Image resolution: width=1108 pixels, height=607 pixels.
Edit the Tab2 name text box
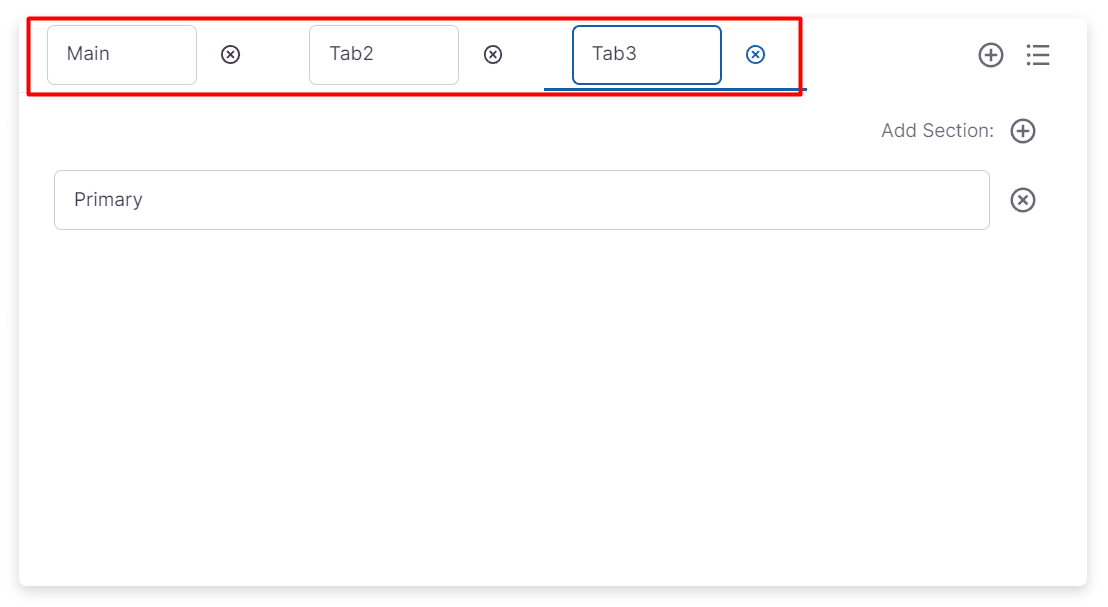pos(384,55)
